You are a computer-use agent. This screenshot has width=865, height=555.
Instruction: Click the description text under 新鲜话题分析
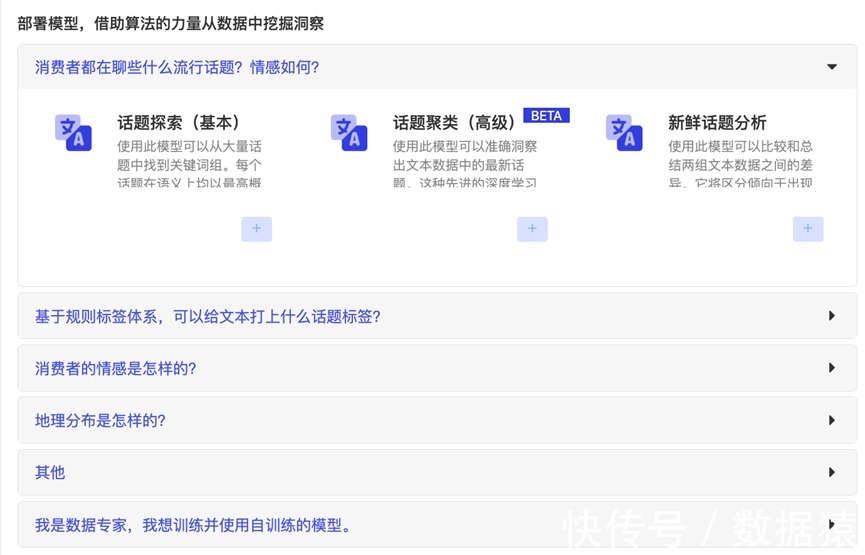pyautogui.click(x=740, y=164)
